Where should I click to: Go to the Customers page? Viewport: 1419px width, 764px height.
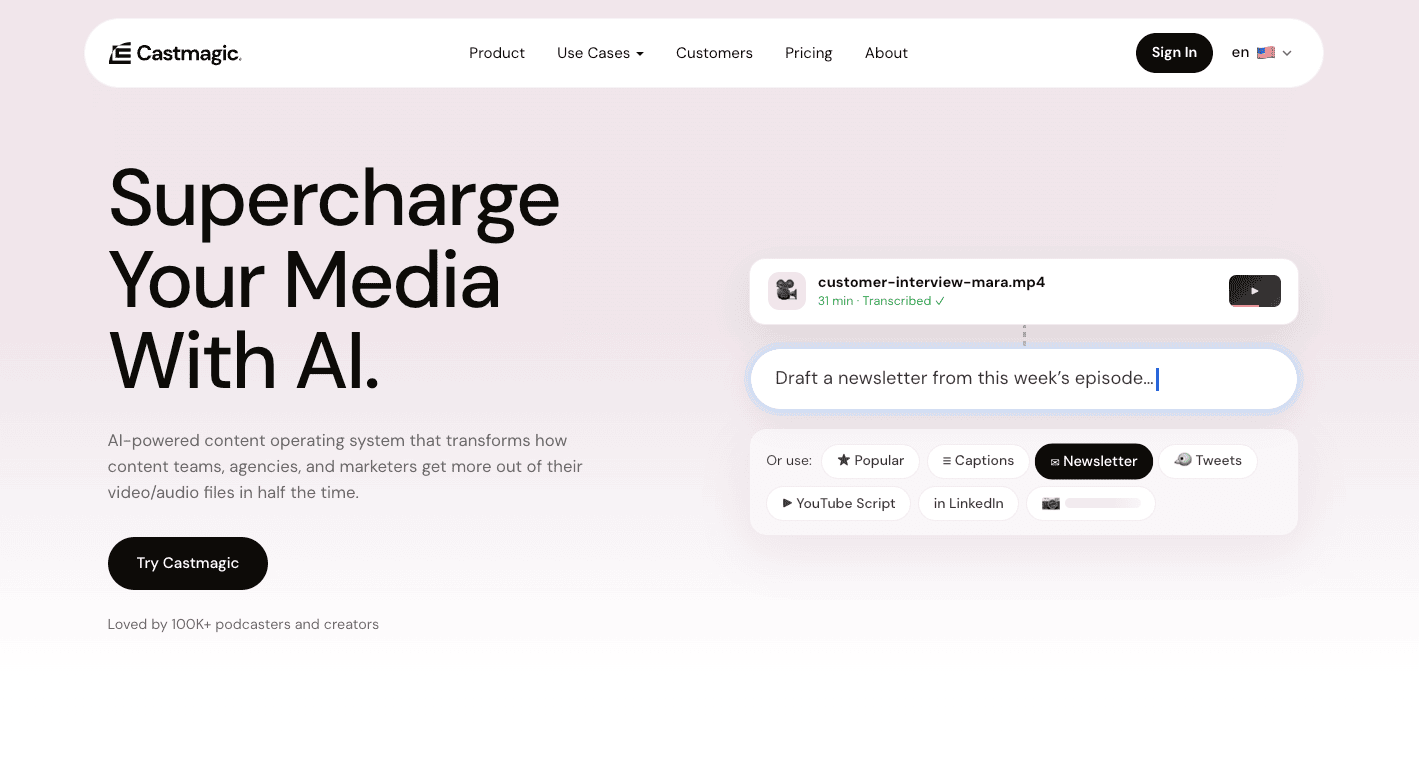(x=714, y=53)
